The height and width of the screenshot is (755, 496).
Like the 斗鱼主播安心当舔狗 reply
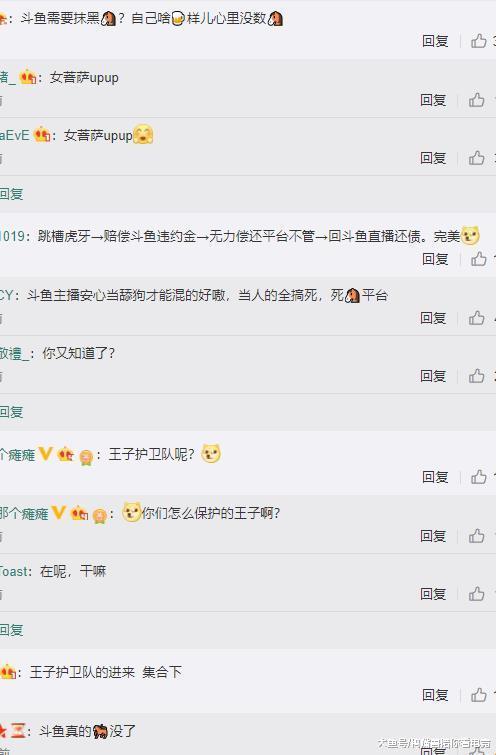click(x=476, y=318)
